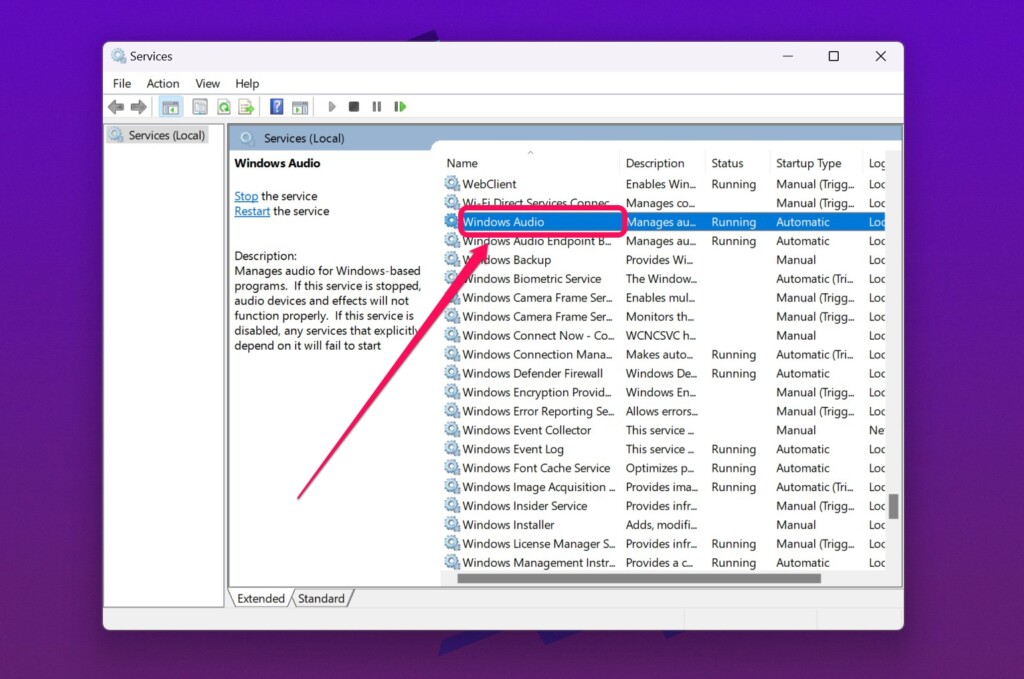This screenshot has height=679, width=1024.
Task: Click the Forward arrow in the toolbar
Action: click(x=138, y=107)
